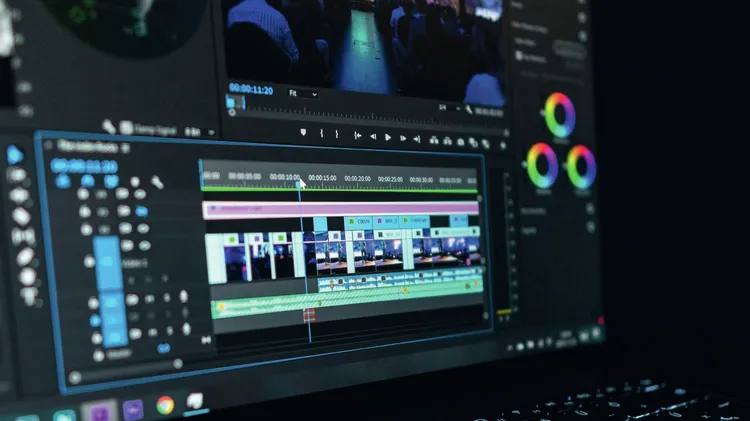Select the Hand tool
The image size is (750, 421).
point(27,277)
